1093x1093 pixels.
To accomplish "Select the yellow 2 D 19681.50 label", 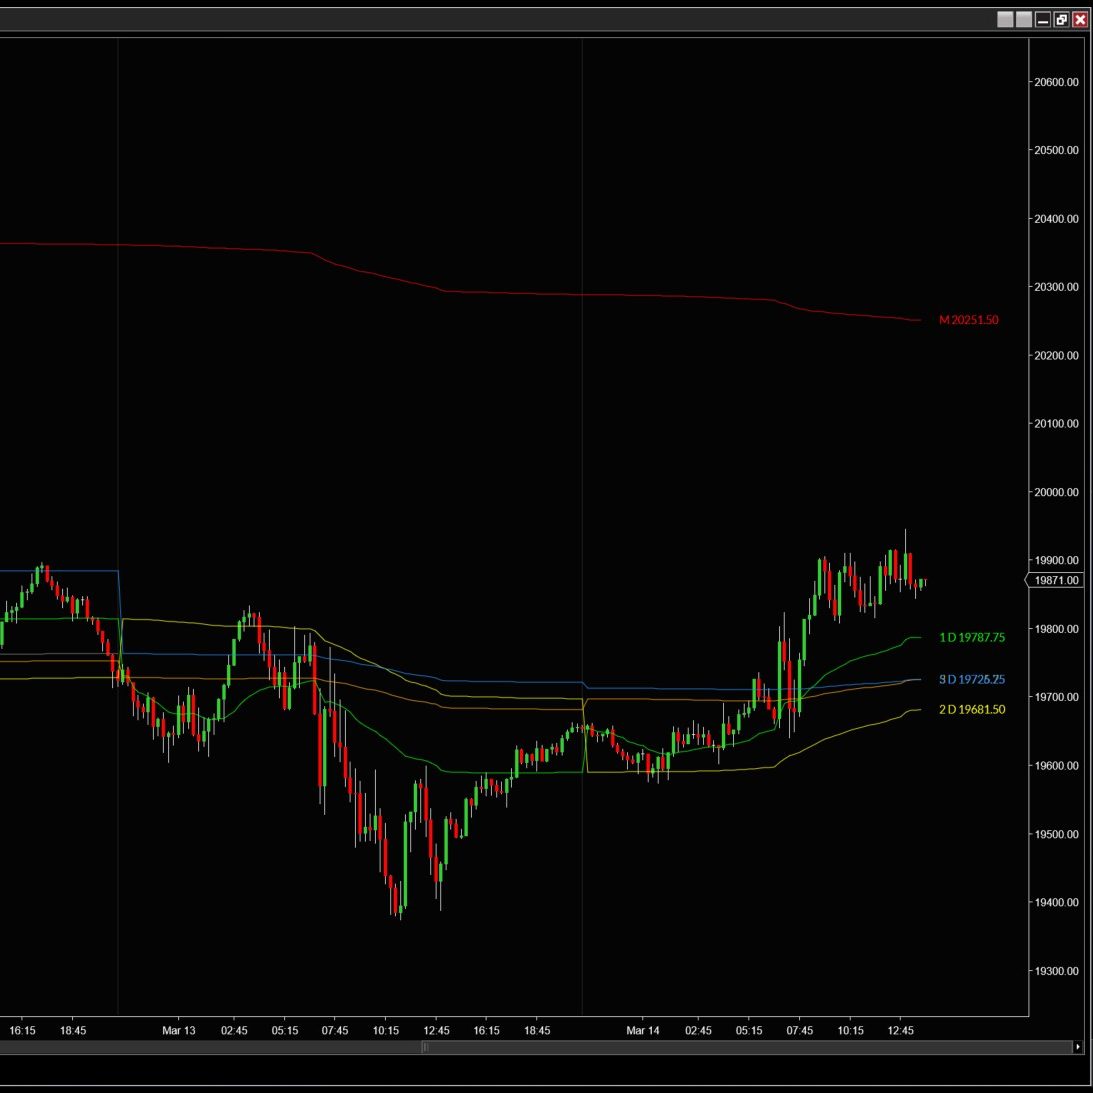I will point(972,709).
